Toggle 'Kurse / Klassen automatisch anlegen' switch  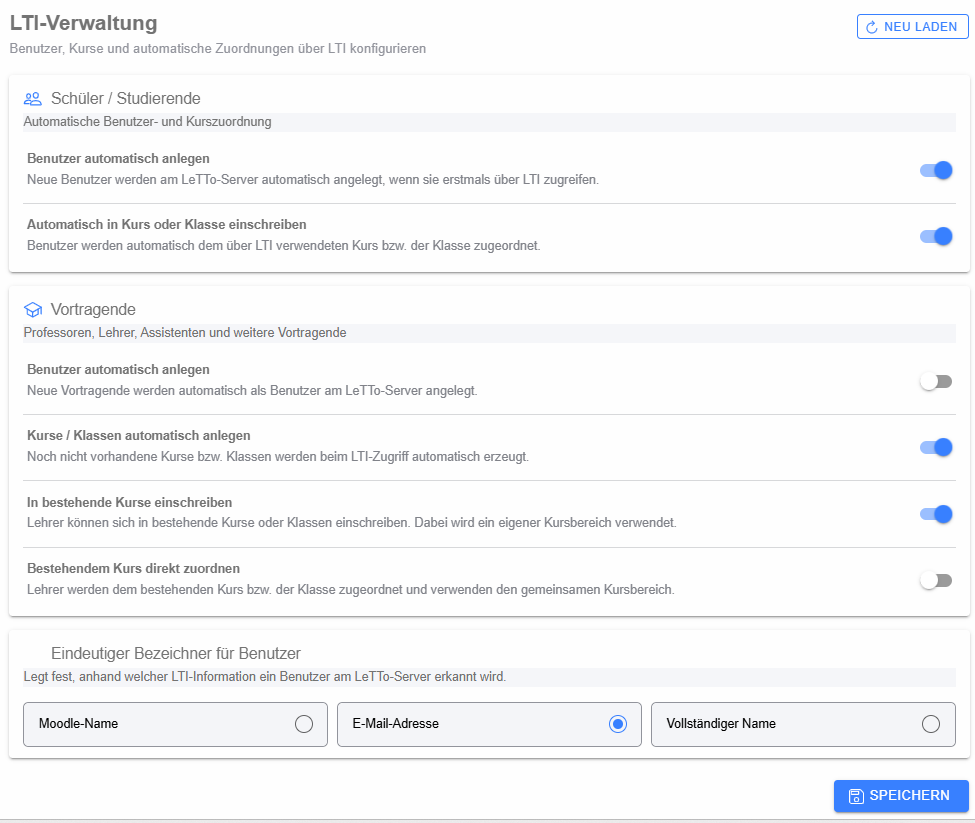point(936,447)
